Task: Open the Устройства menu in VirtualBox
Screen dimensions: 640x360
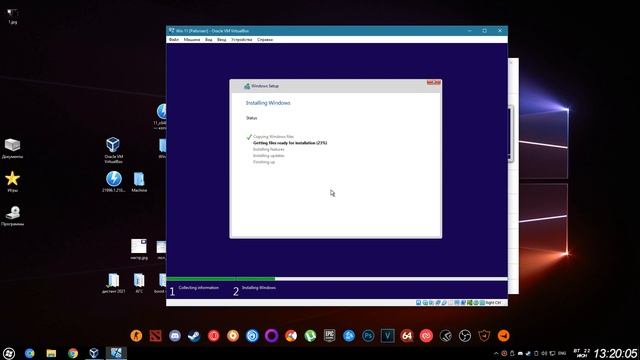Action: click(x=241, y=40)
